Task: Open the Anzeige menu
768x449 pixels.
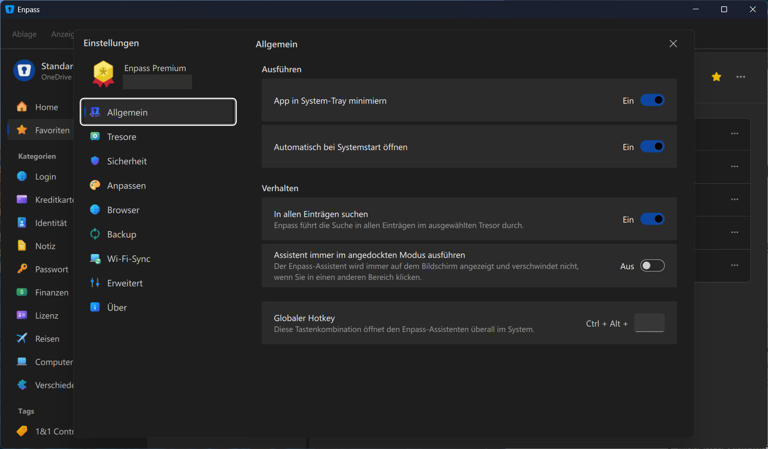Action: (63, 34)
